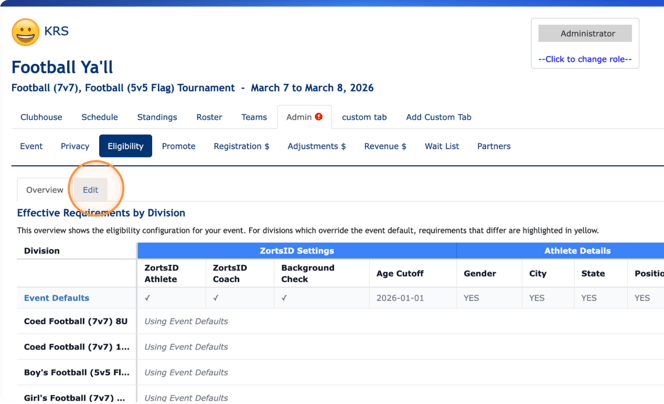The height and width of the screenshot is (404, 664).
Task: Click Add Custom Tab
Action: click(x=438, y=117)
